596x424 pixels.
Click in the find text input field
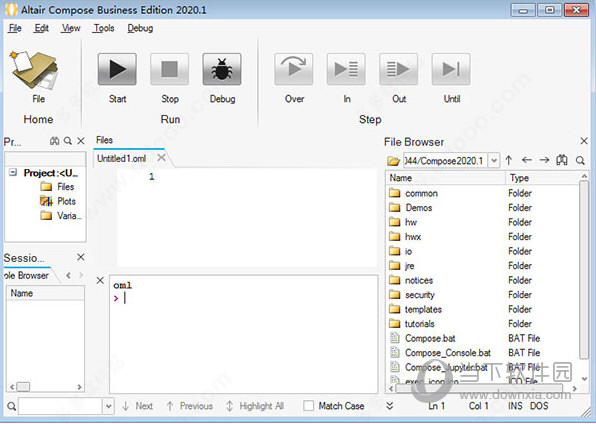pyautogui.click(x=60, y=407)
